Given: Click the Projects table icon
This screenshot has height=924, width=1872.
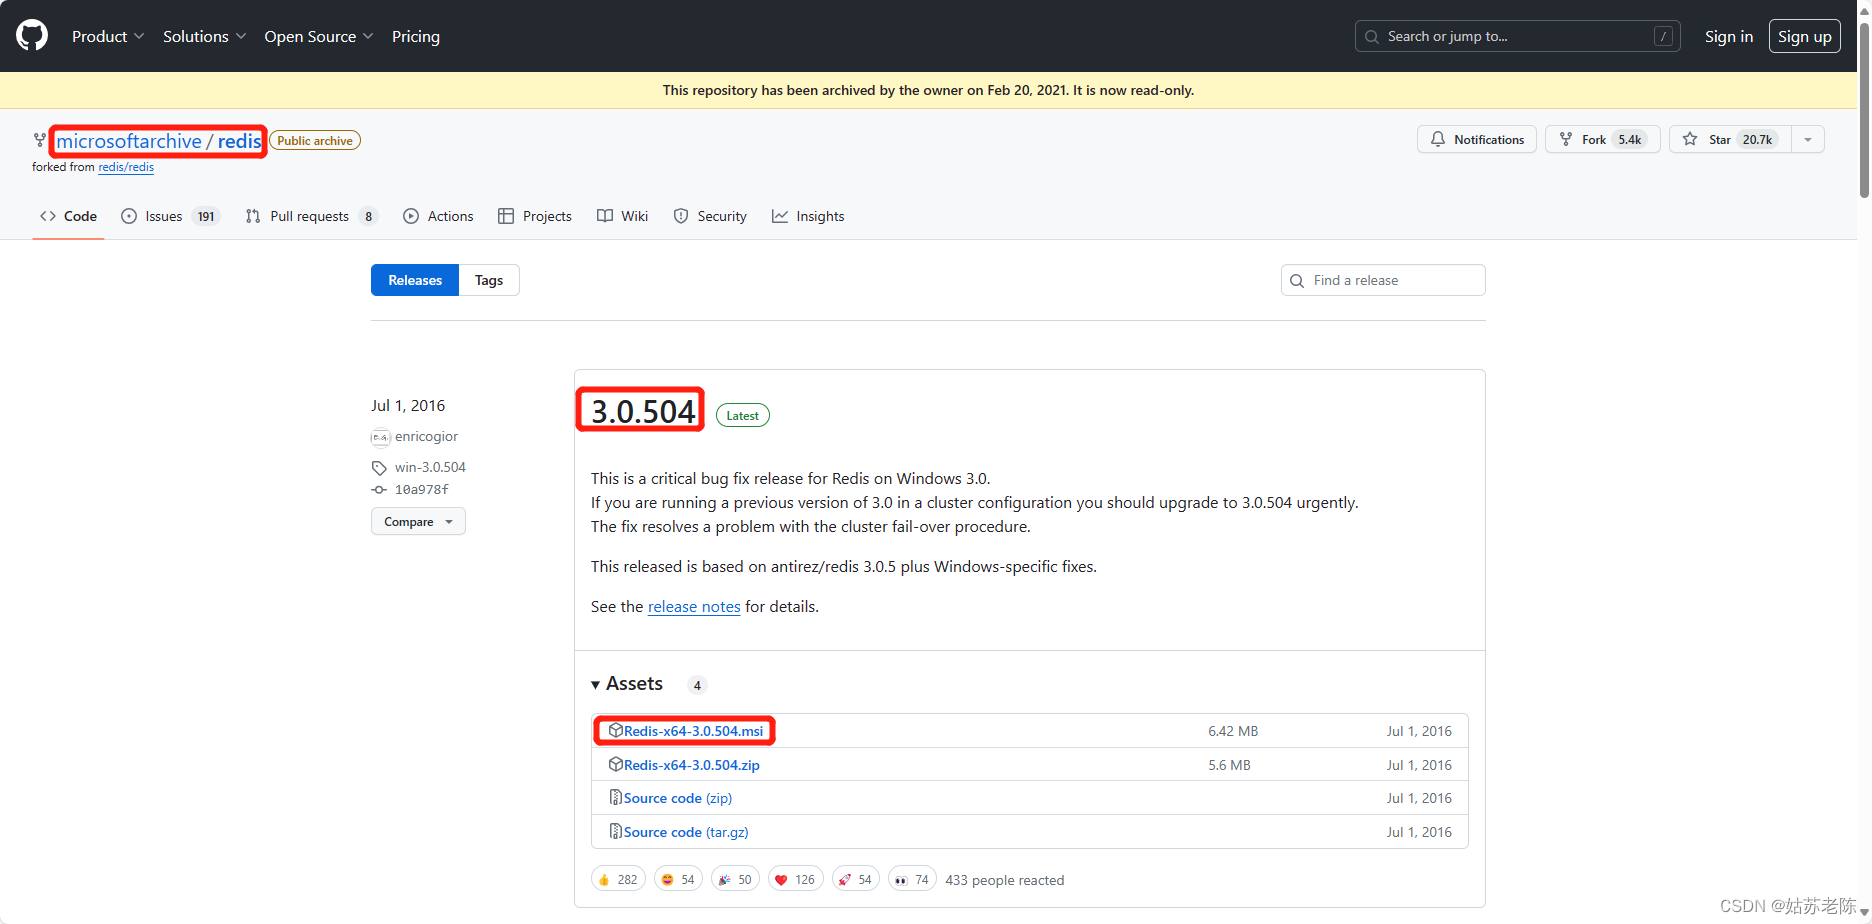Looking at the screenshot, I should (x=506, y=216).
